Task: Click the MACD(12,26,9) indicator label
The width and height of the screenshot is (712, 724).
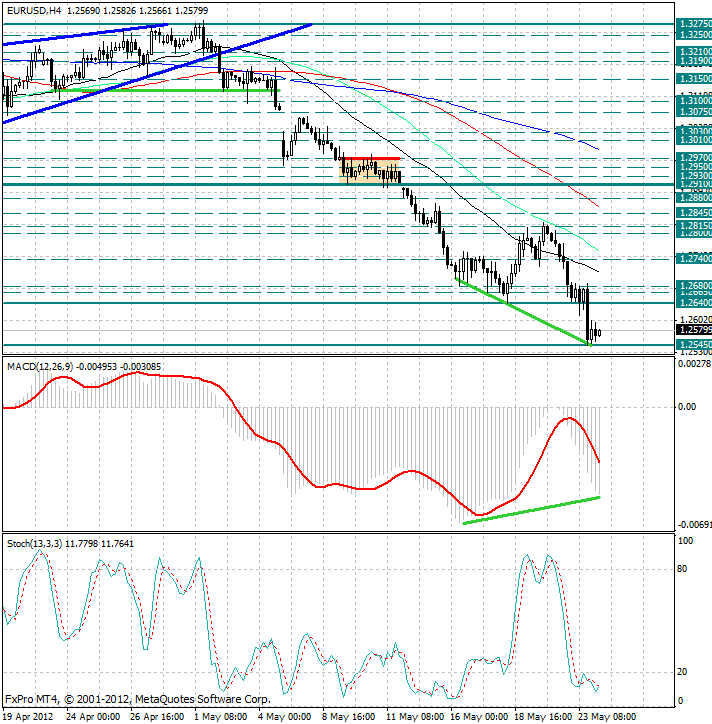Action: pyautogui.click(x=40, y=367)
